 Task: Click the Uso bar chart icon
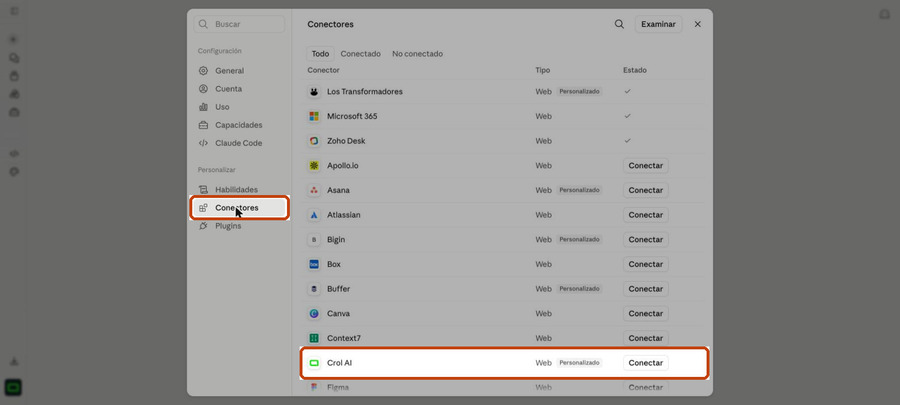(x=203, y=107)
